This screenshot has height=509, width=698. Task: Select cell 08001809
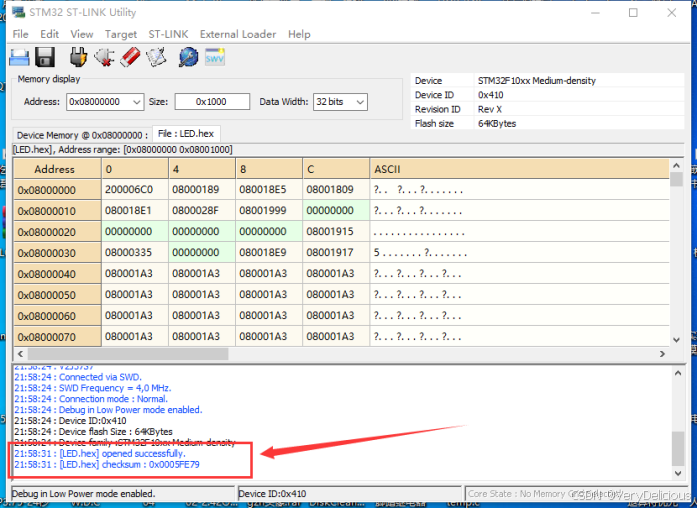336,190
